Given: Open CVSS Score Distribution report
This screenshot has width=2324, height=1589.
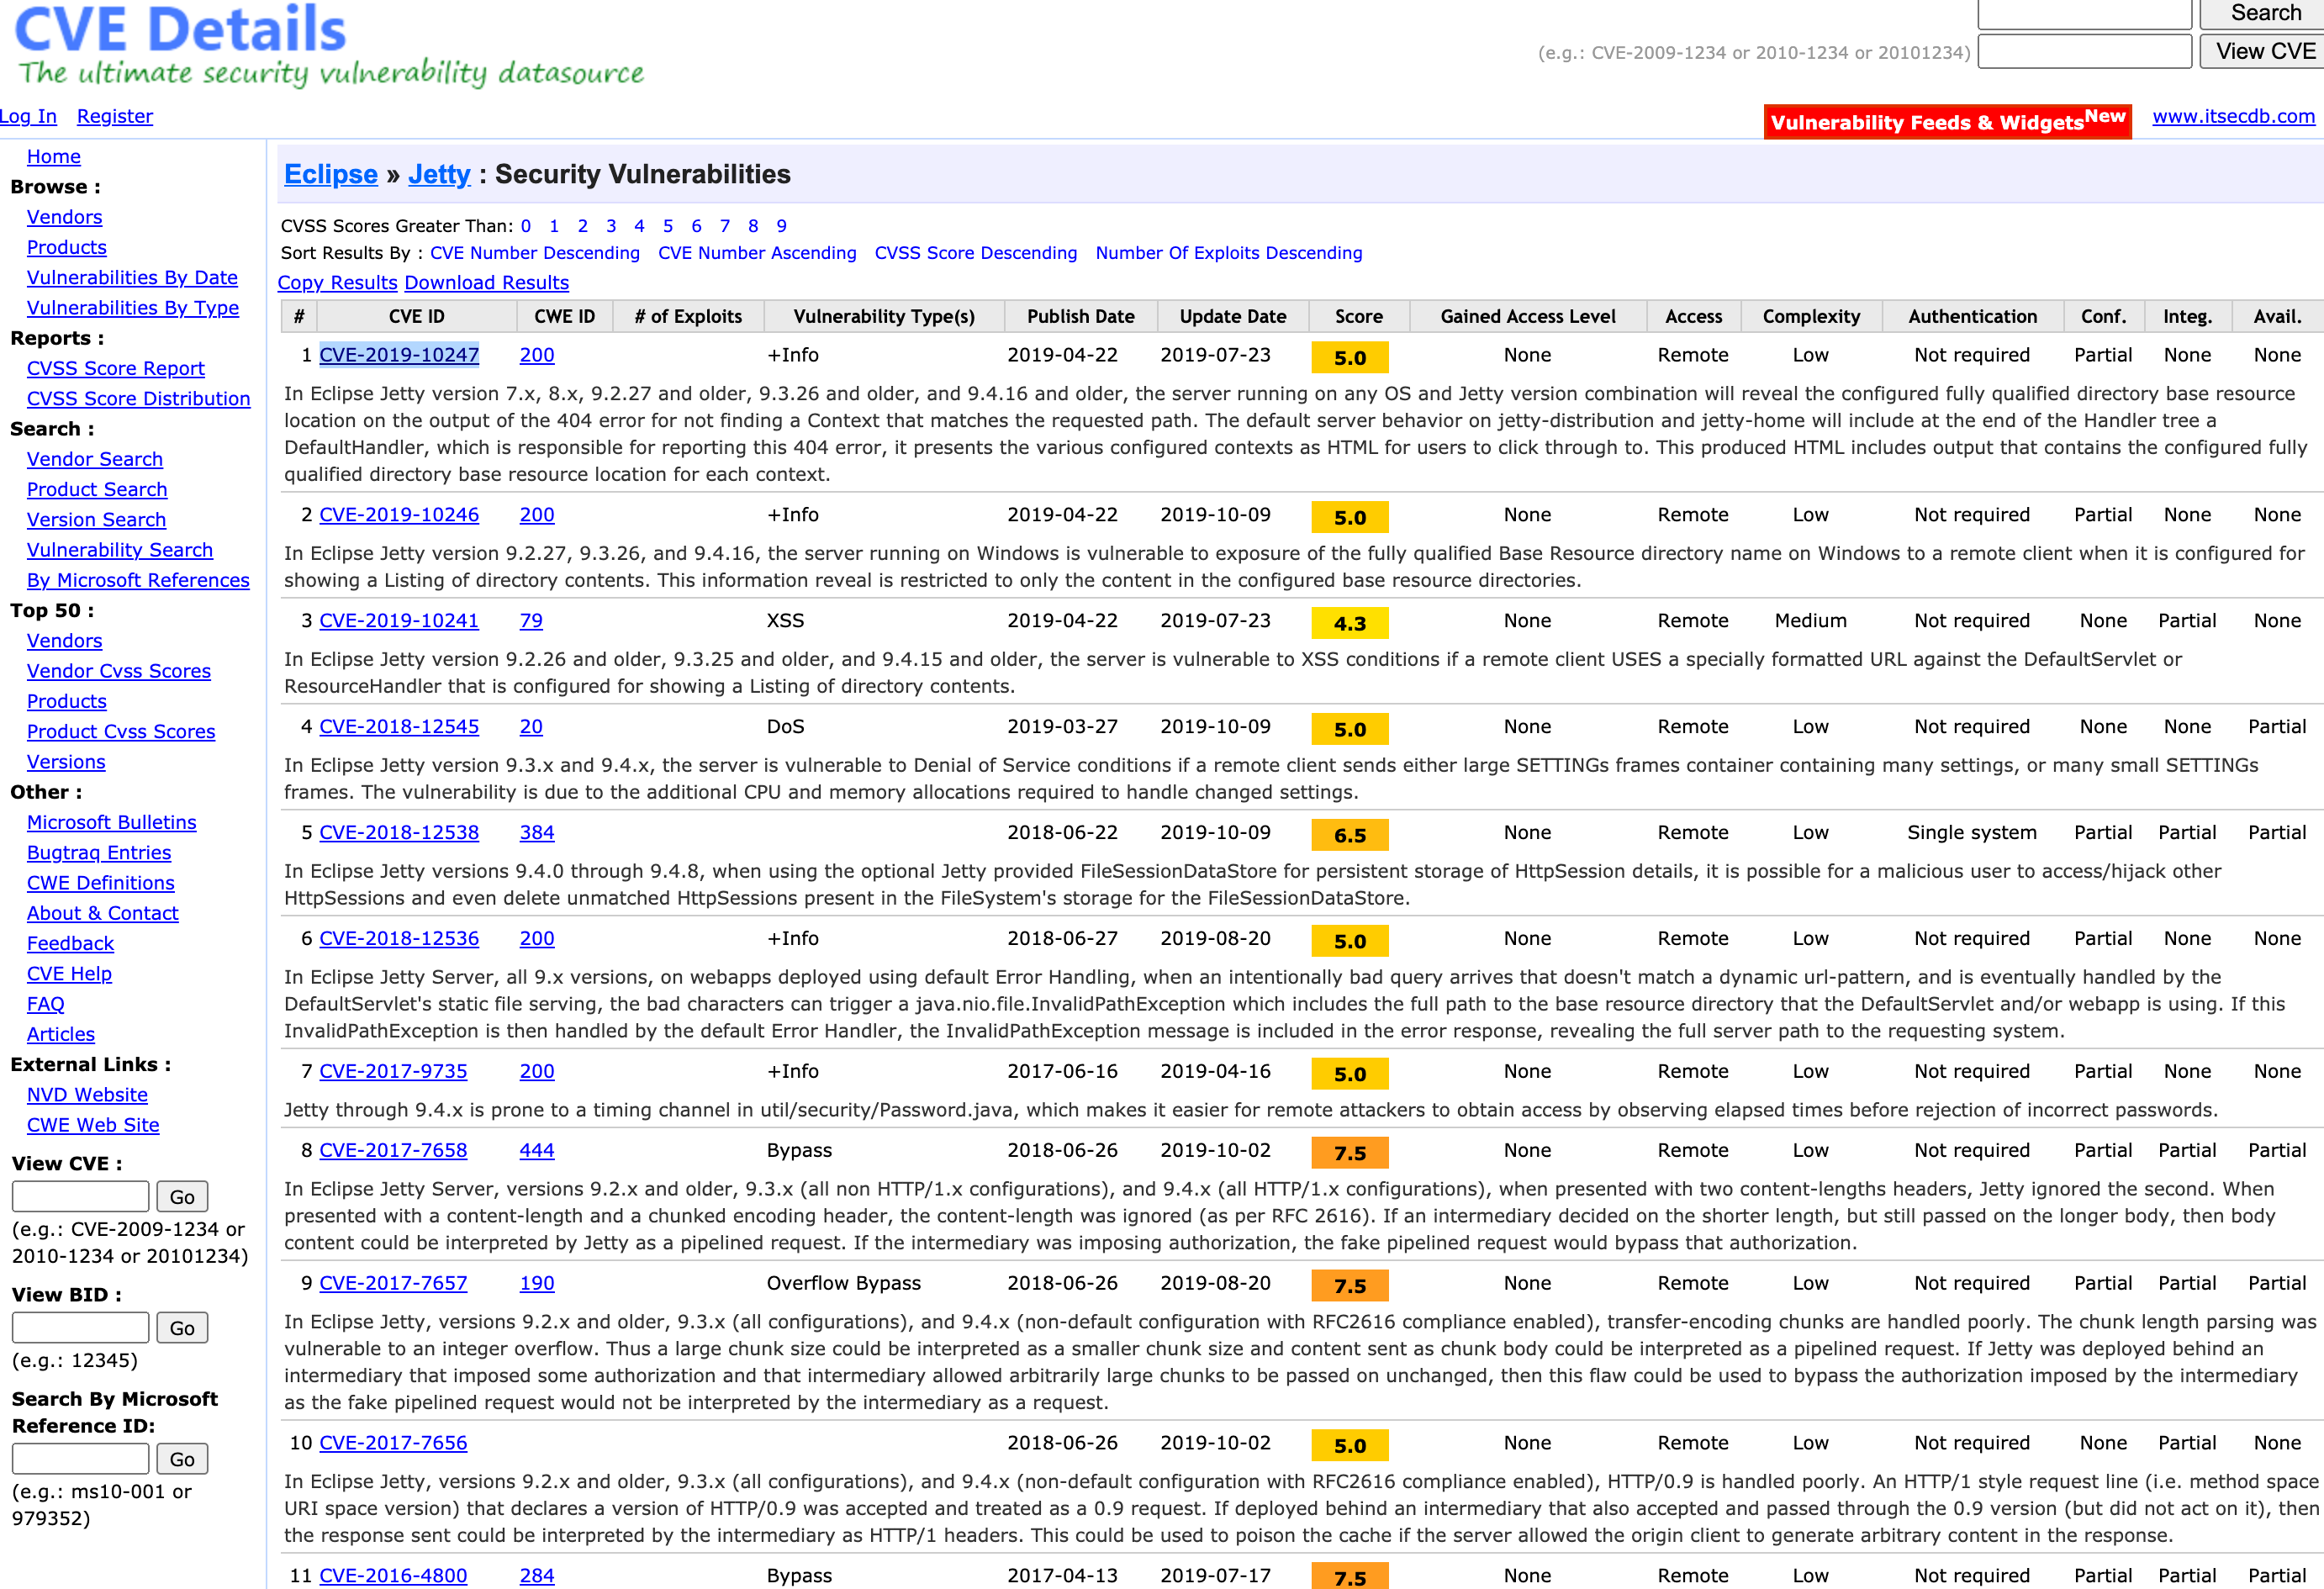Looking at the screenshot, I should point(138,398).
